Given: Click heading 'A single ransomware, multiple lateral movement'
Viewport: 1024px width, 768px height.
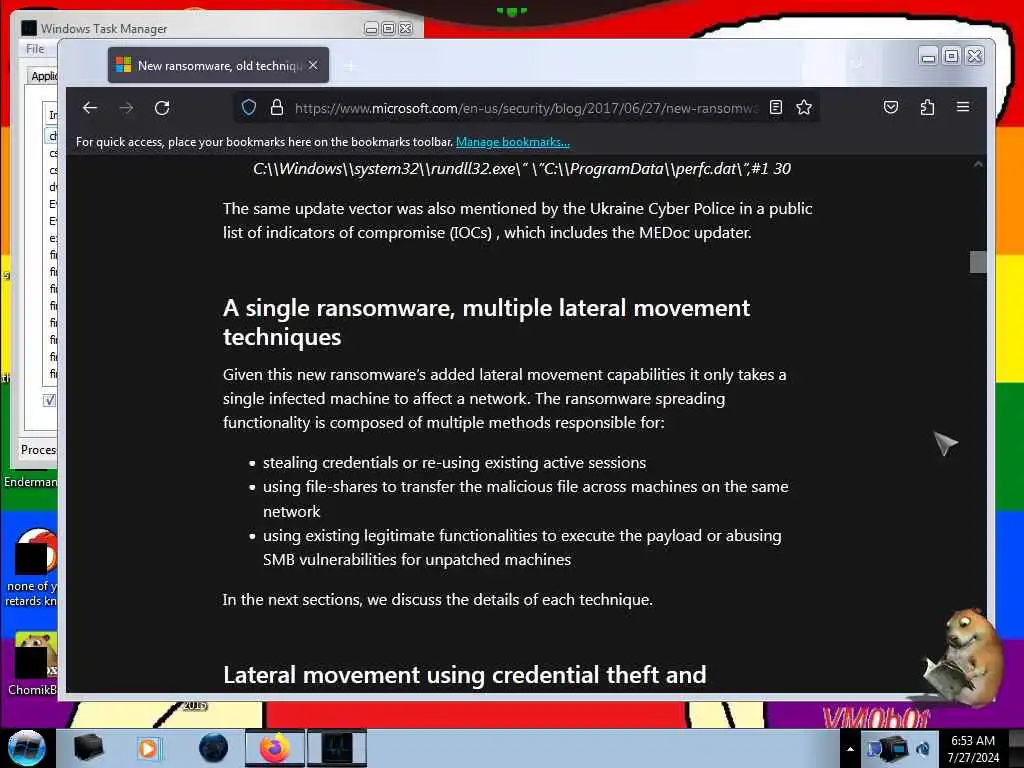Looking at the screenshot, I should tap(486, 322).
